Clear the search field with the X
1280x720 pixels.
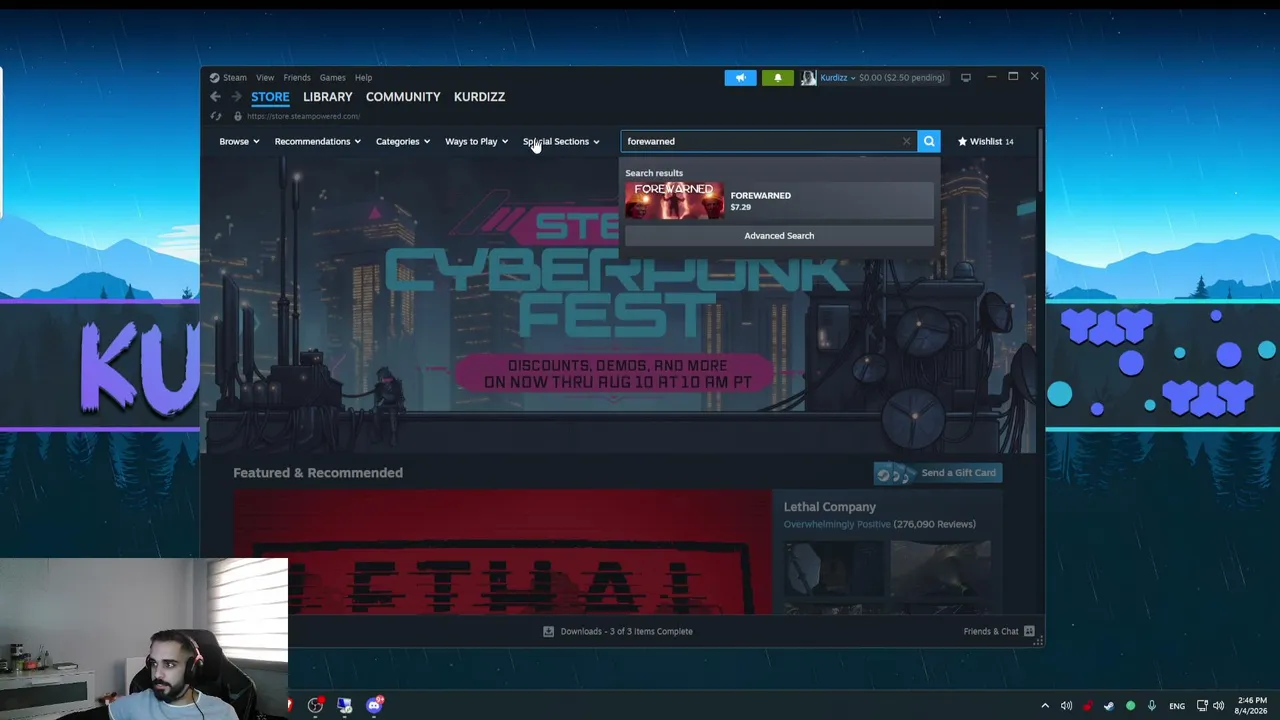(x=906, y=141)
